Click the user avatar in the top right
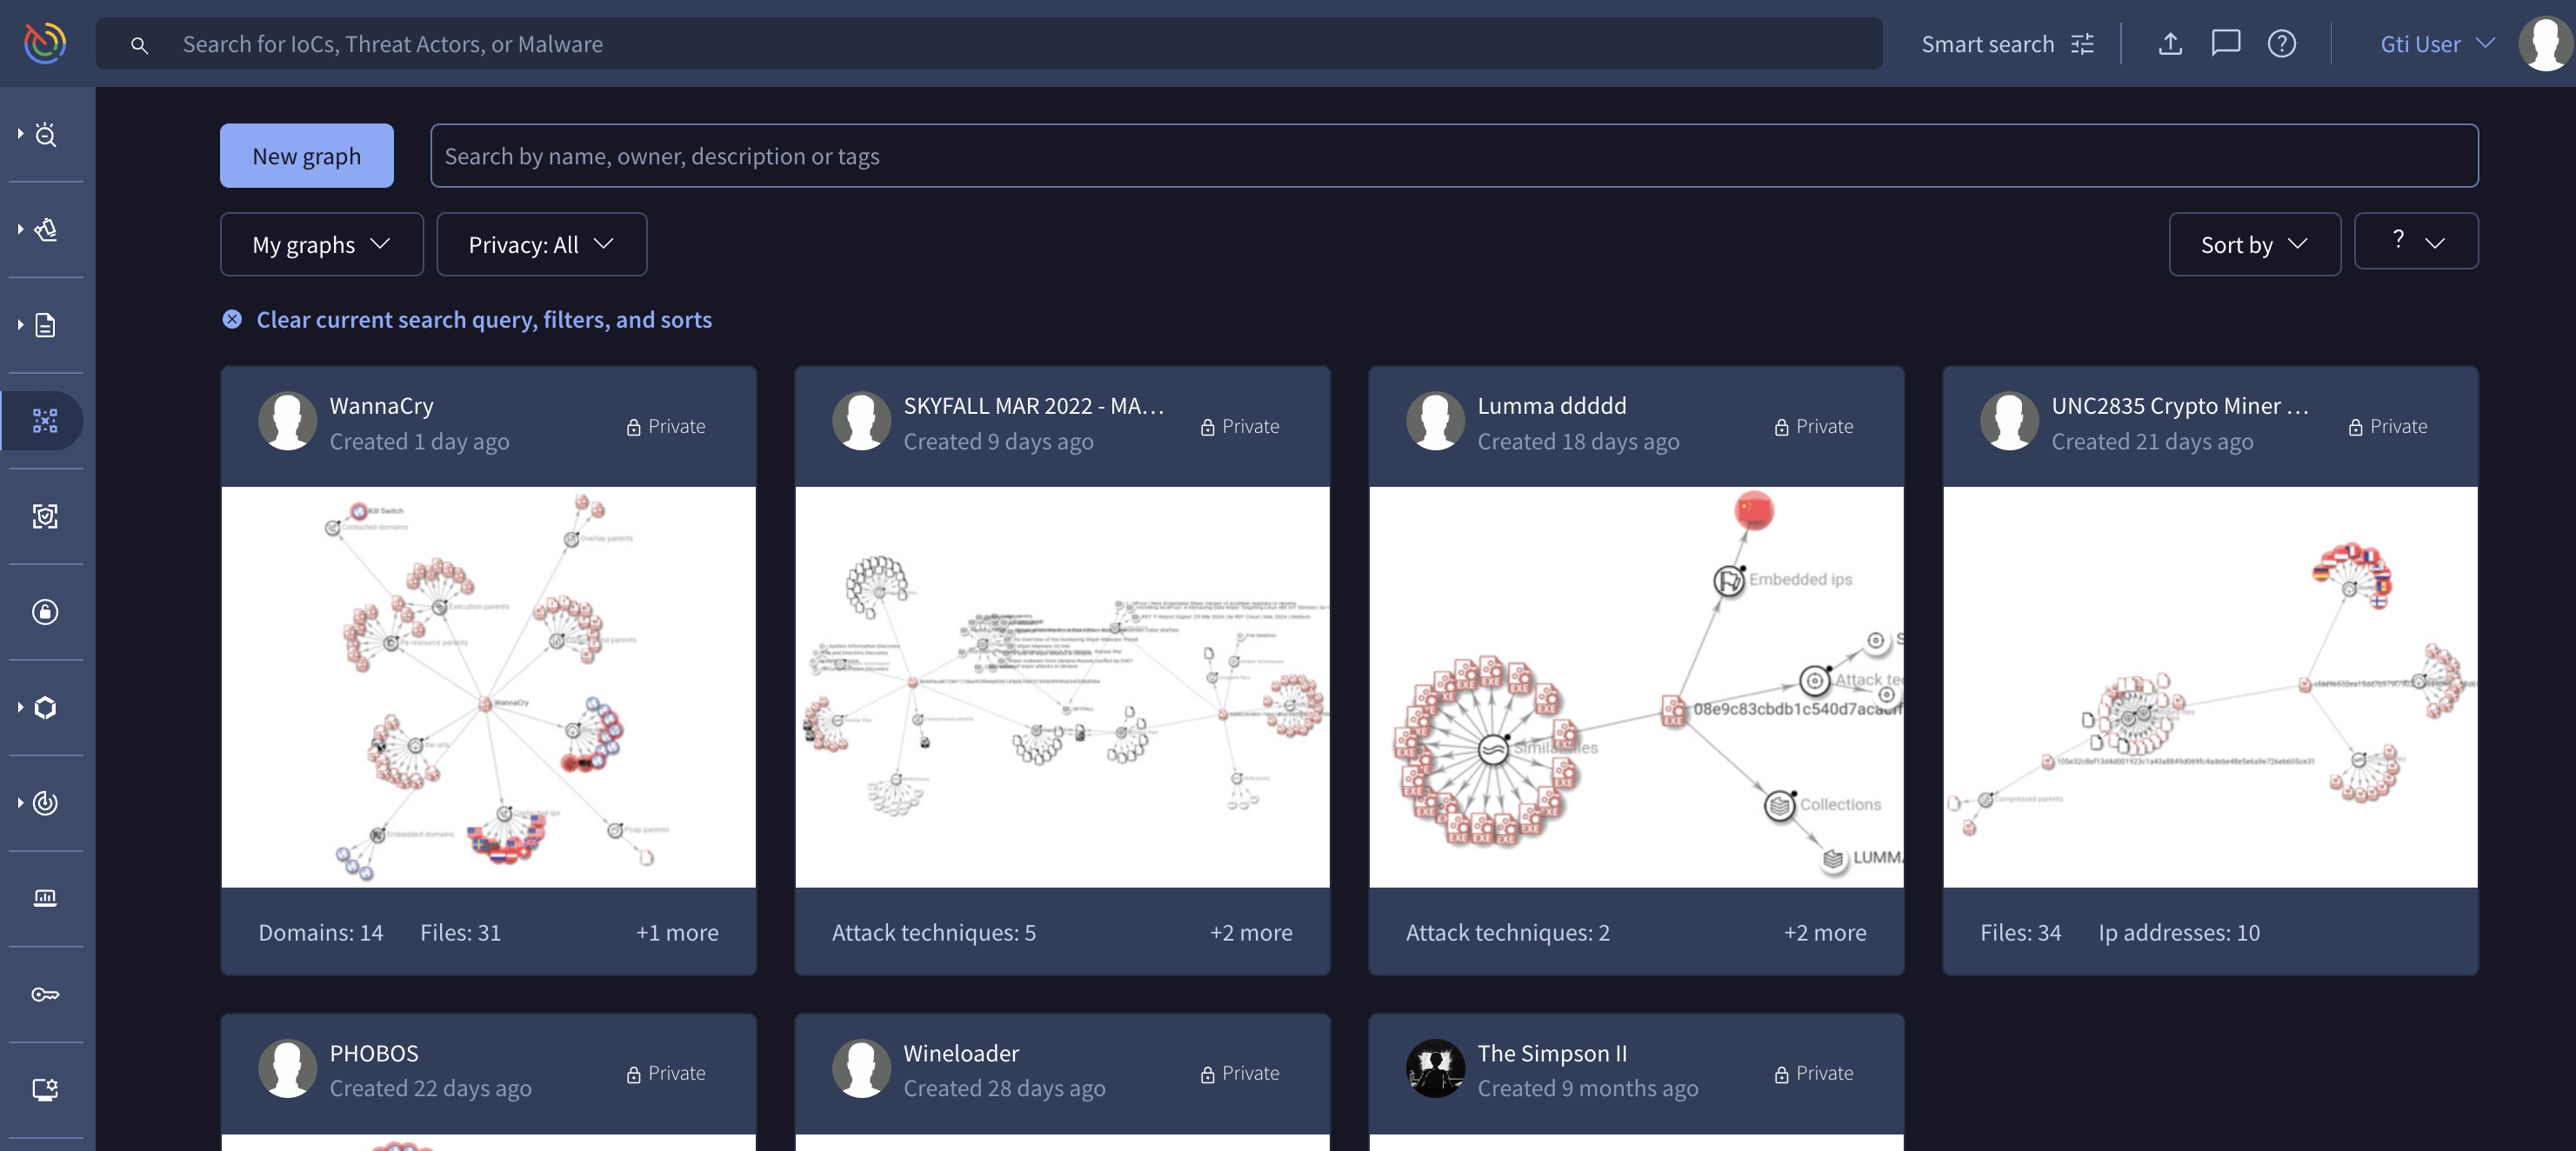The width and height of the screenshot is (2576, 1151). pyautogui.click(x=2545, y=44)
